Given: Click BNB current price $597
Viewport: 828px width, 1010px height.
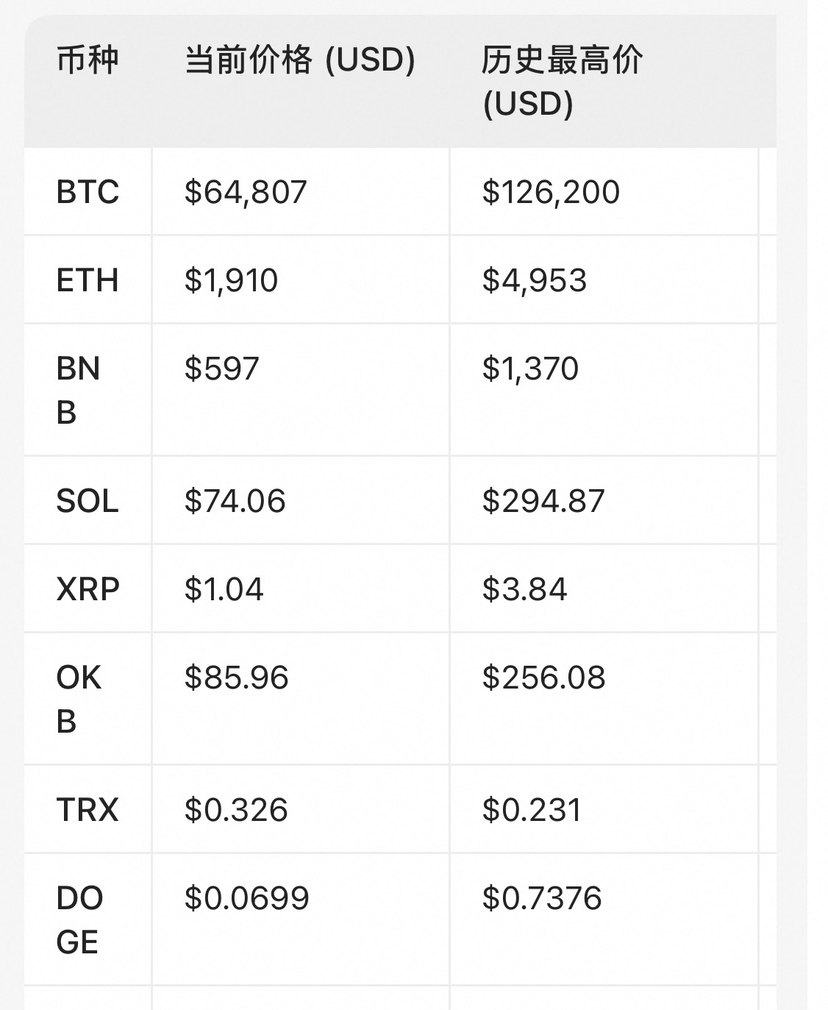Looking at the screenshot, I should tap(222, 368).
